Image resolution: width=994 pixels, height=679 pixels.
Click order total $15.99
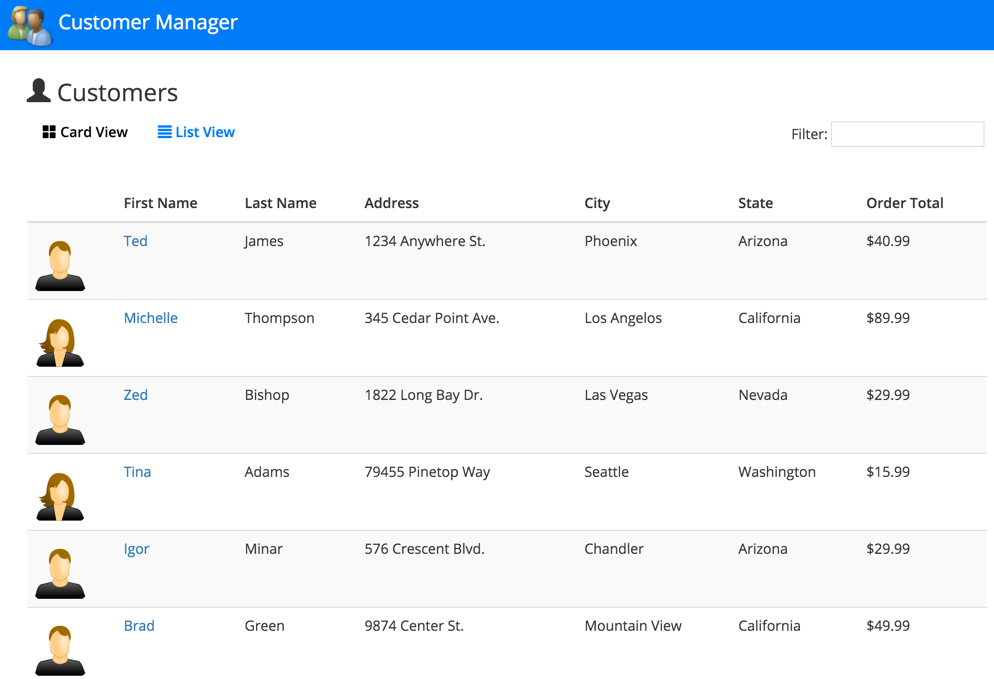888,472
